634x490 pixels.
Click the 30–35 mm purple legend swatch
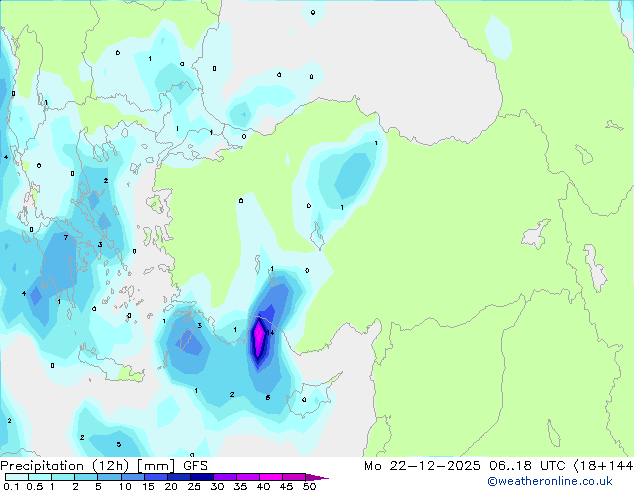(225, 477)
